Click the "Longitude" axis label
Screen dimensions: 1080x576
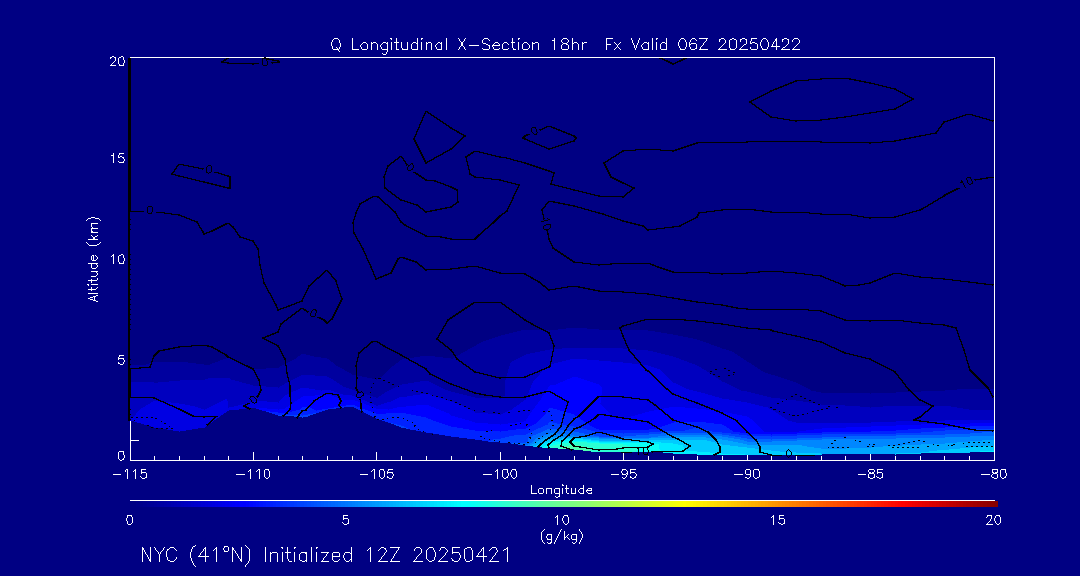click(561, 490)
